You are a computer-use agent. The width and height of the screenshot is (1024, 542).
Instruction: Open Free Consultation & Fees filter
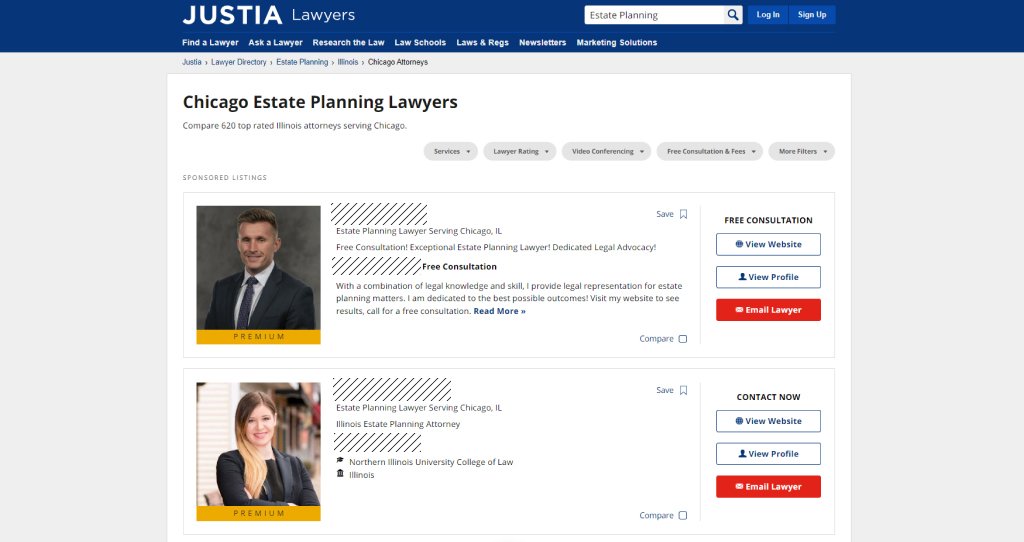point(710,151)
